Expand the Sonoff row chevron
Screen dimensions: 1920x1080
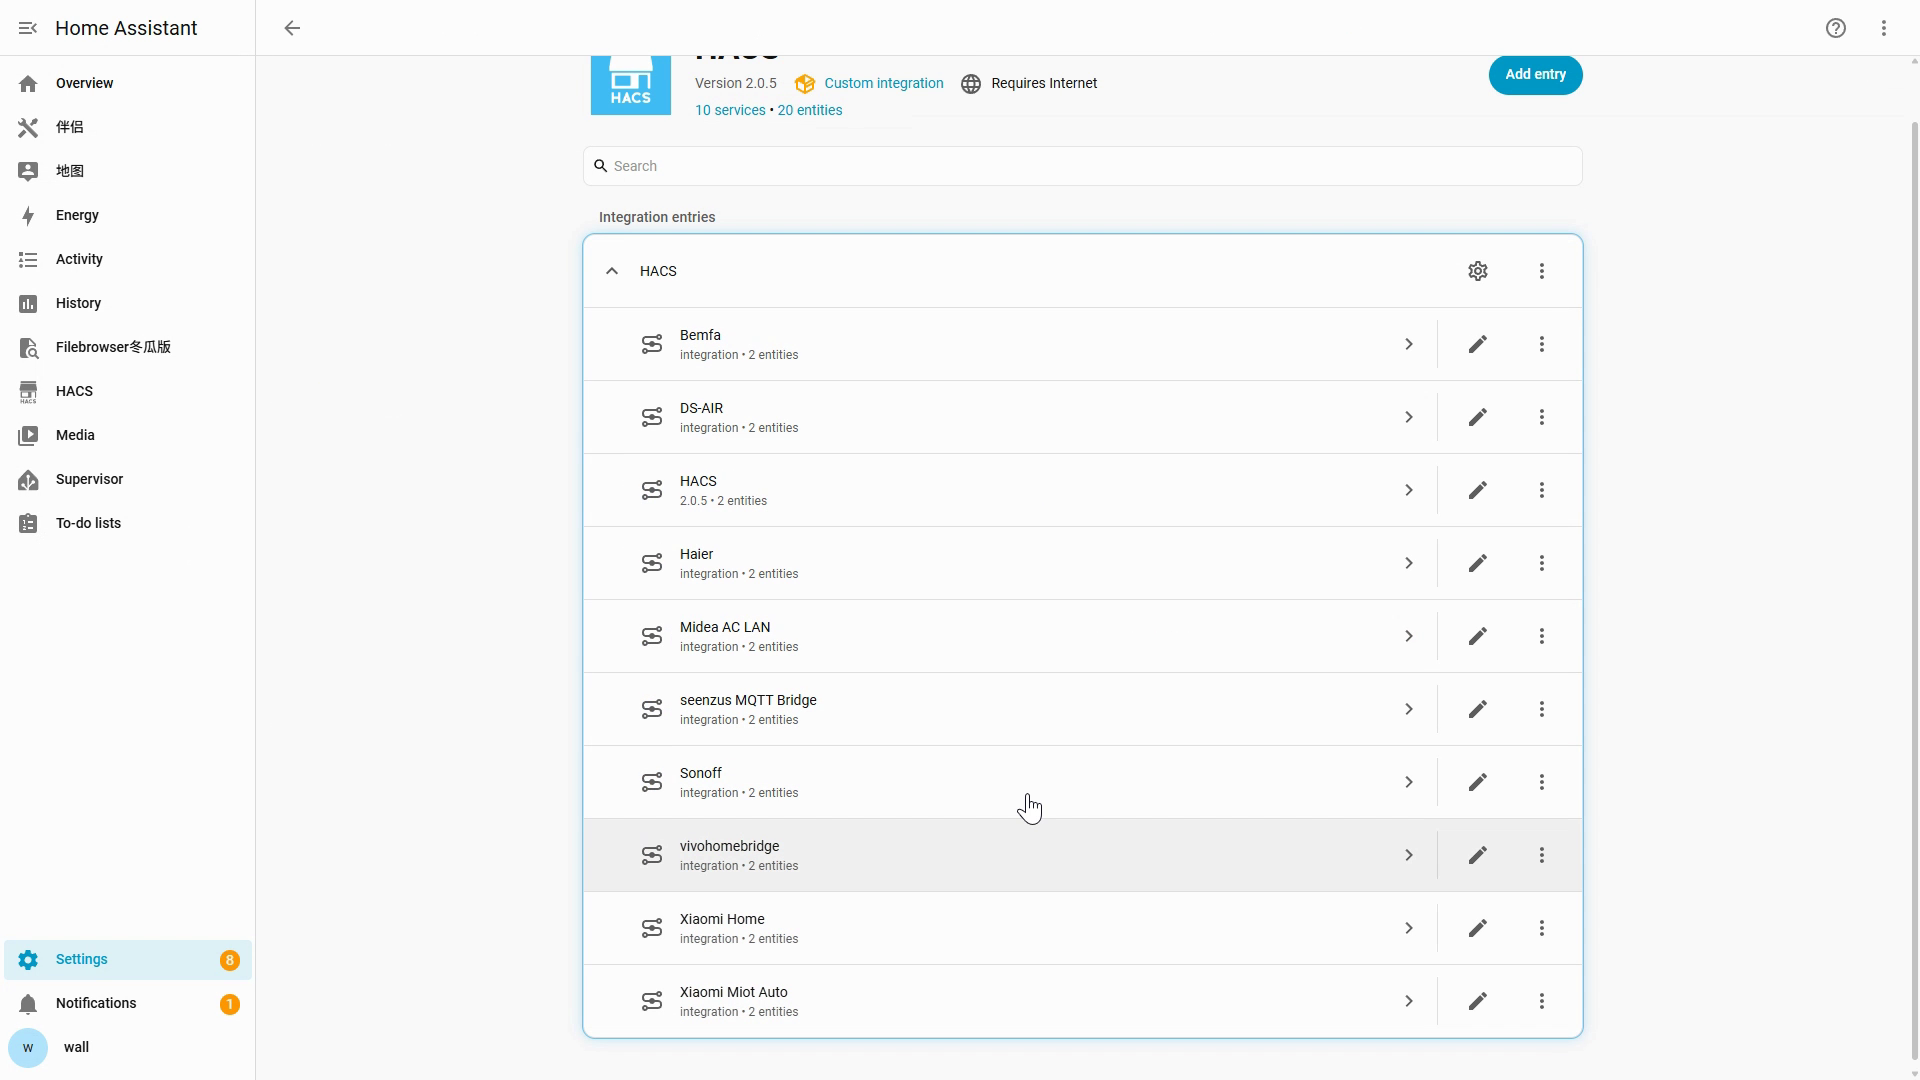tap(1409, 782)
